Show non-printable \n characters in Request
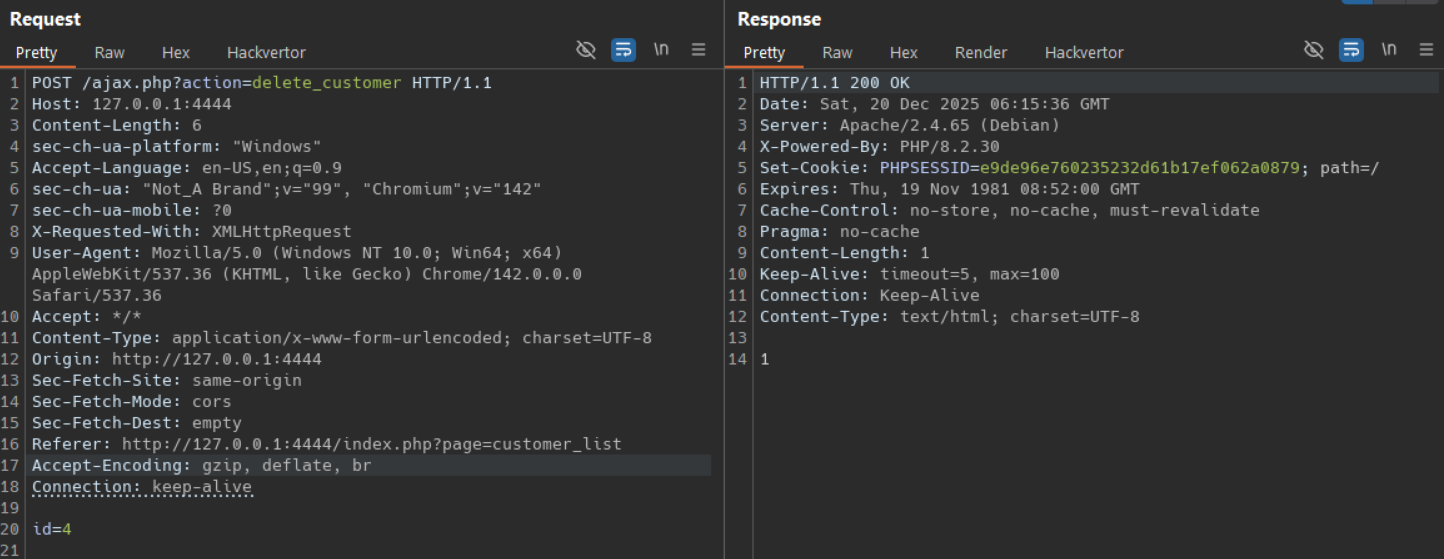The height and width of the screenshot is (559, 1444). [x=661, y=50]
